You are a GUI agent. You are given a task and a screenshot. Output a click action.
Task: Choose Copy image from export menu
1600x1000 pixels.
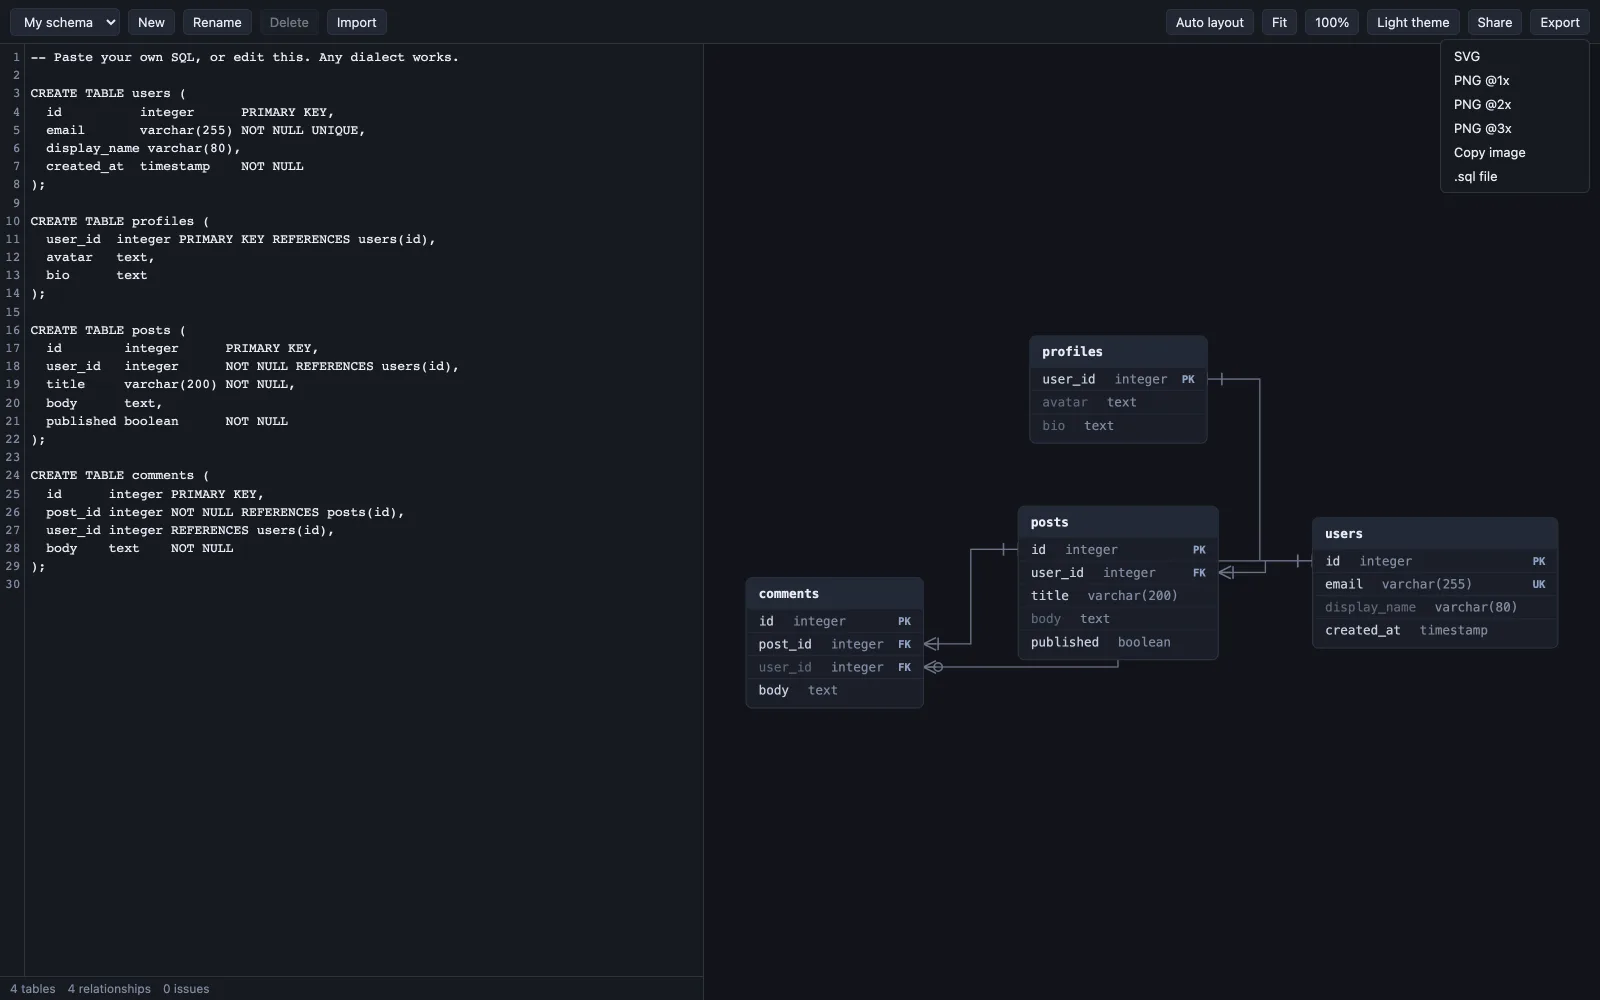coord(1514,152)
